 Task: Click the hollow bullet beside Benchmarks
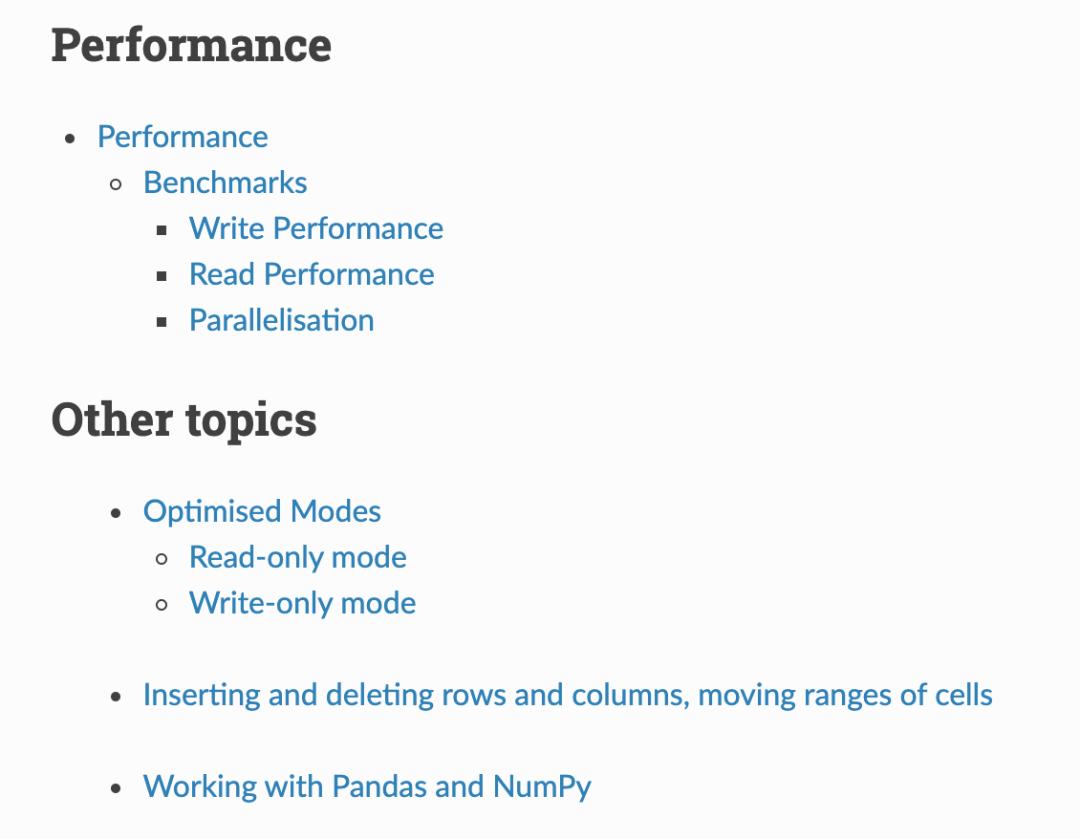pyautogui.click(x=116, y=184)
